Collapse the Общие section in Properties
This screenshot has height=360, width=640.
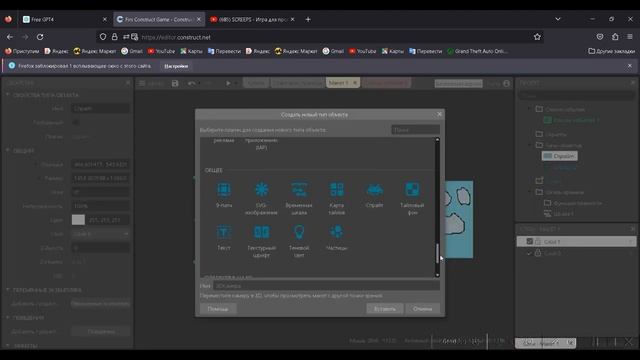7,150
